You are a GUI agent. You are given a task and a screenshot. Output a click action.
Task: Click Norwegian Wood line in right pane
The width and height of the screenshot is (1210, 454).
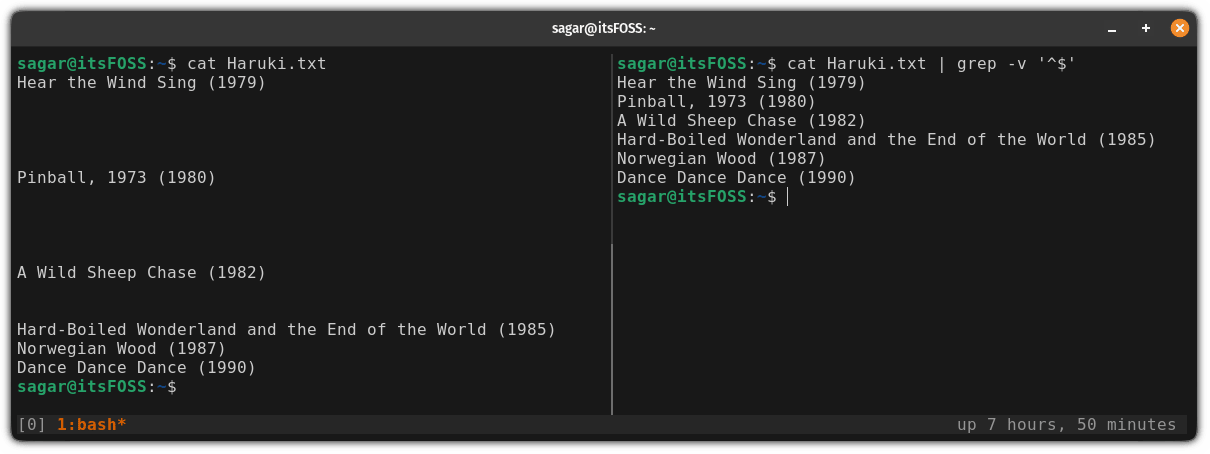click(721, 159)
